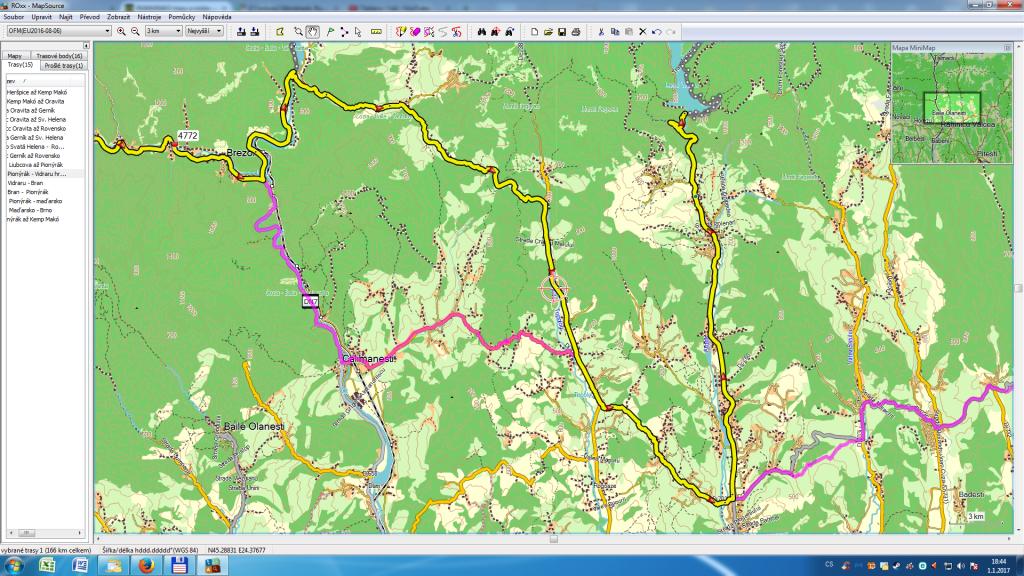Switch to the Prošlé trasy(1) tab
Image resolution: width=1024 pixels, height=576 pixels.
(x=64, y=65)
